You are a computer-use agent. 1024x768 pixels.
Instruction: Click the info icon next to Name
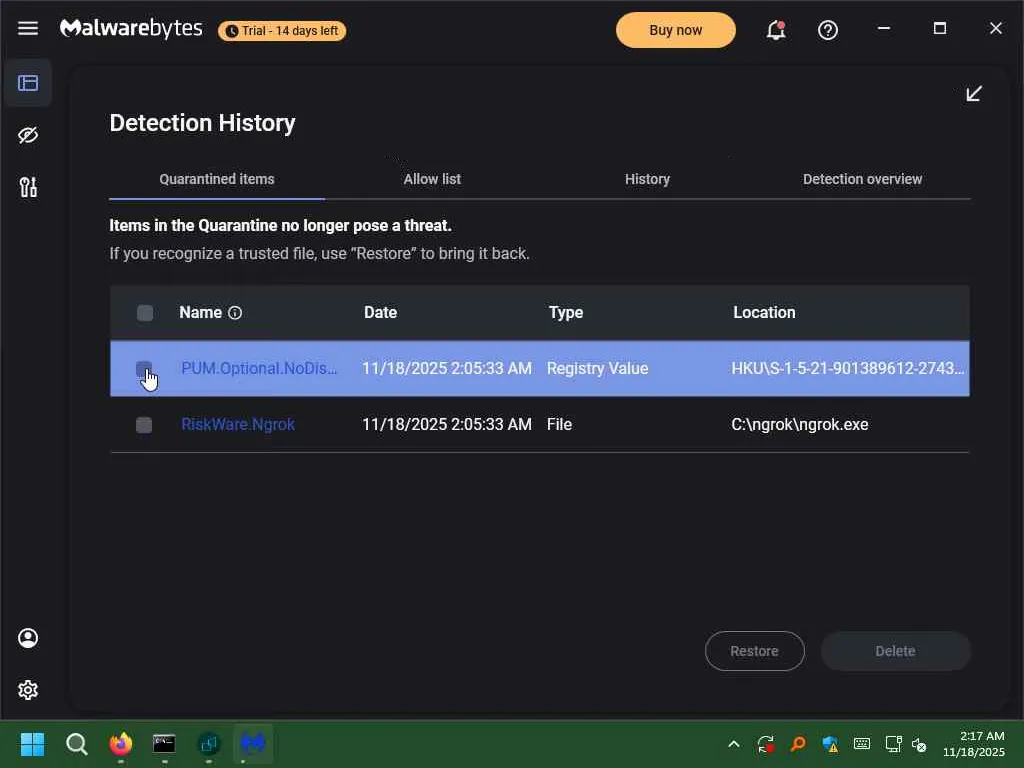tap(235, 313)
